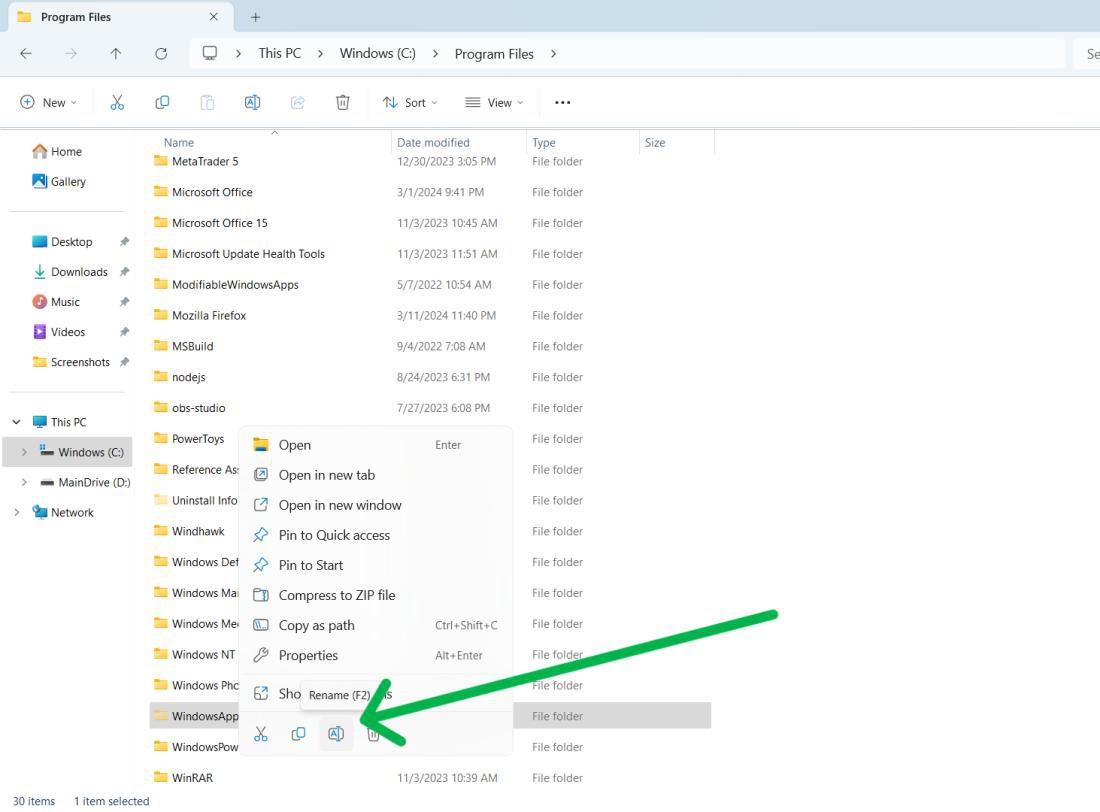Collapse This PC tree node
The height and width of the screenshot is (812, 1100).
[16, 422]
